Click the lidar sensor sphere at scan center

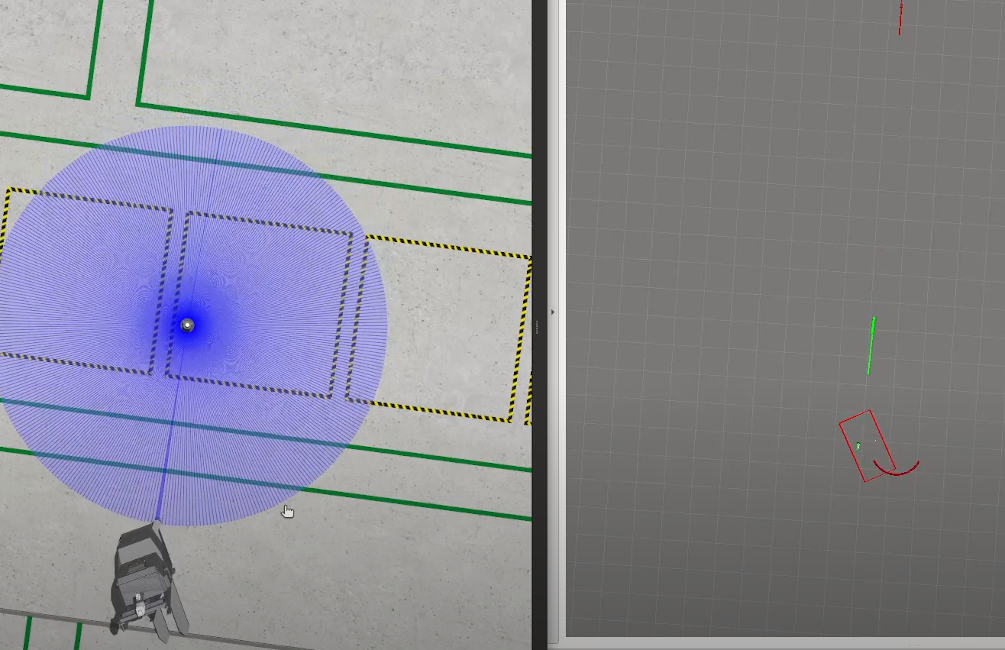[x=187, y=325]
